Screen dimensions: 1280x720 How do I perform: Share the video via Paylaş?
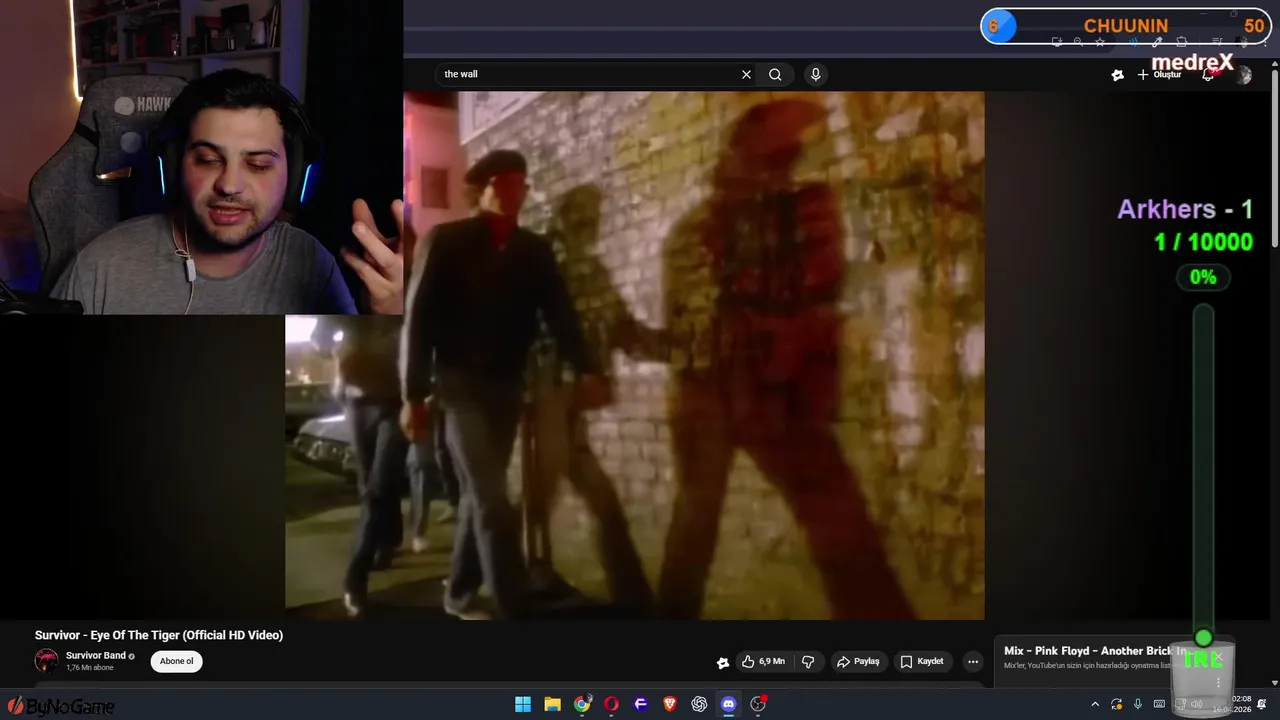pos(858,661)
